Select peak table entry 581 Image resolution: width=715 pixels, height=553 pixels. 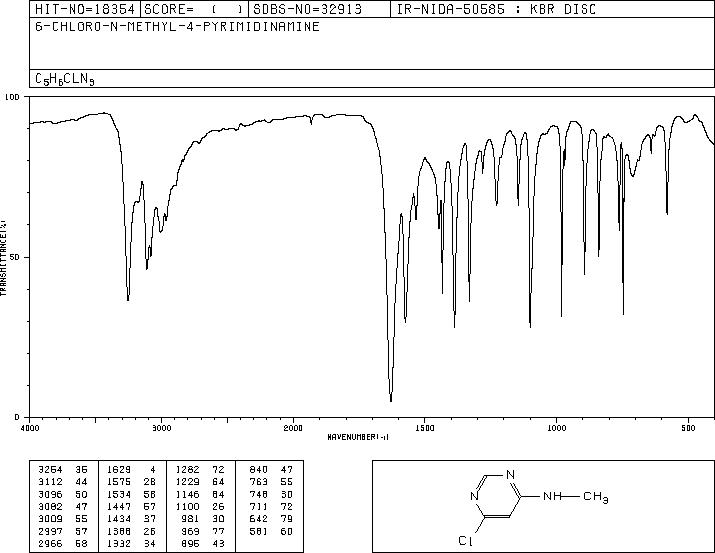coord(259,532)
